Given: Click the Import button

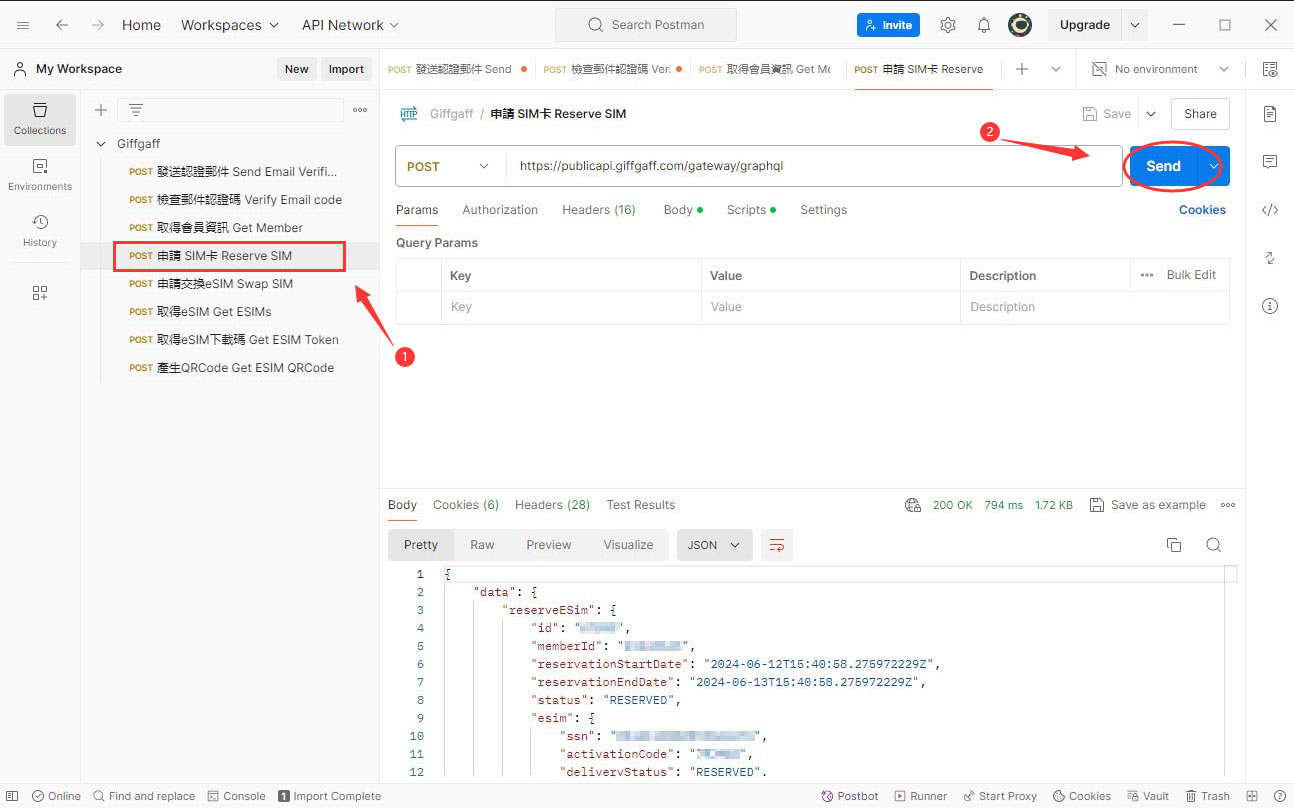Looking at the screenshot, I should pos(346,69).
